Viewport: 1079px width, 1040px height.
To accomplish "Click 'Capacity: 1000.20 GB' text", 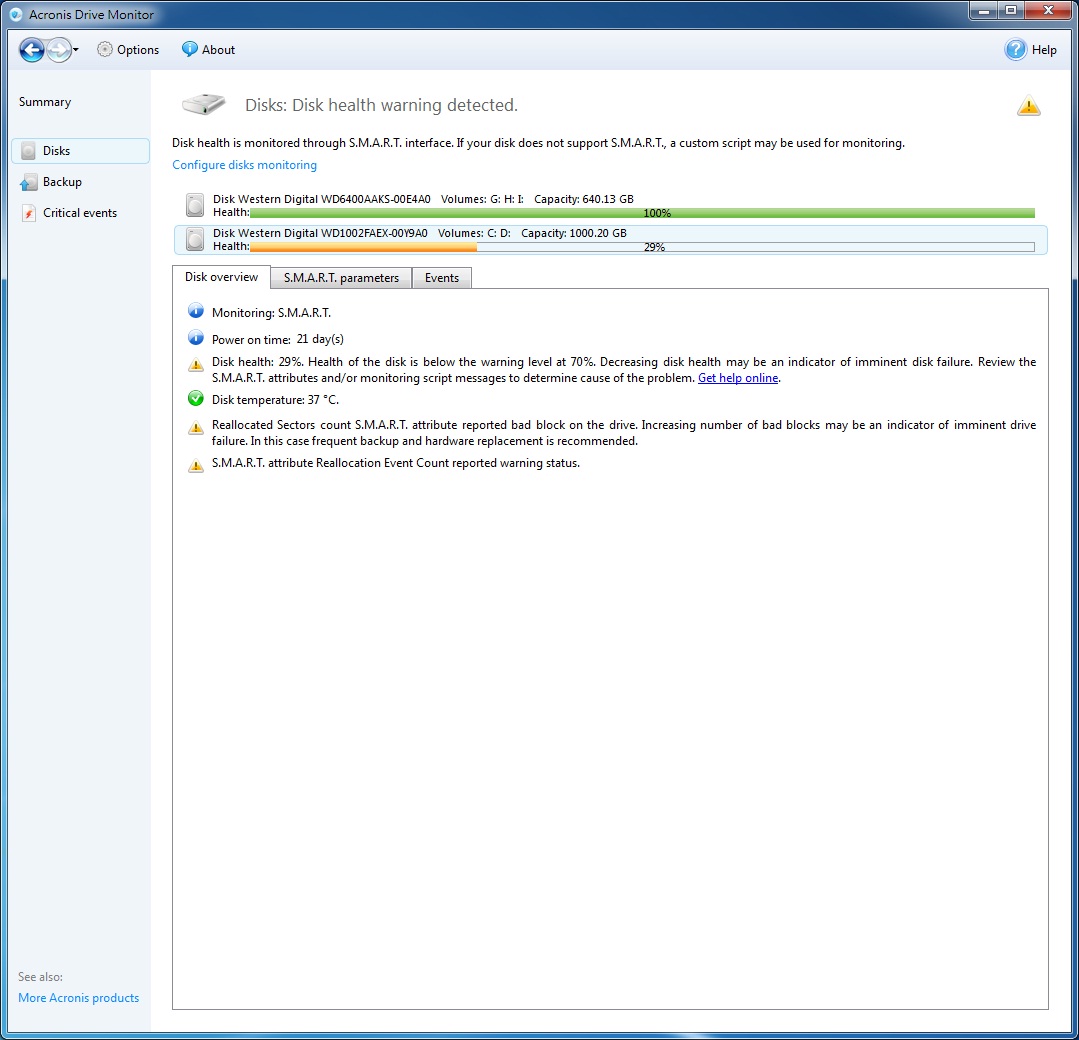I will pos(574,233).
